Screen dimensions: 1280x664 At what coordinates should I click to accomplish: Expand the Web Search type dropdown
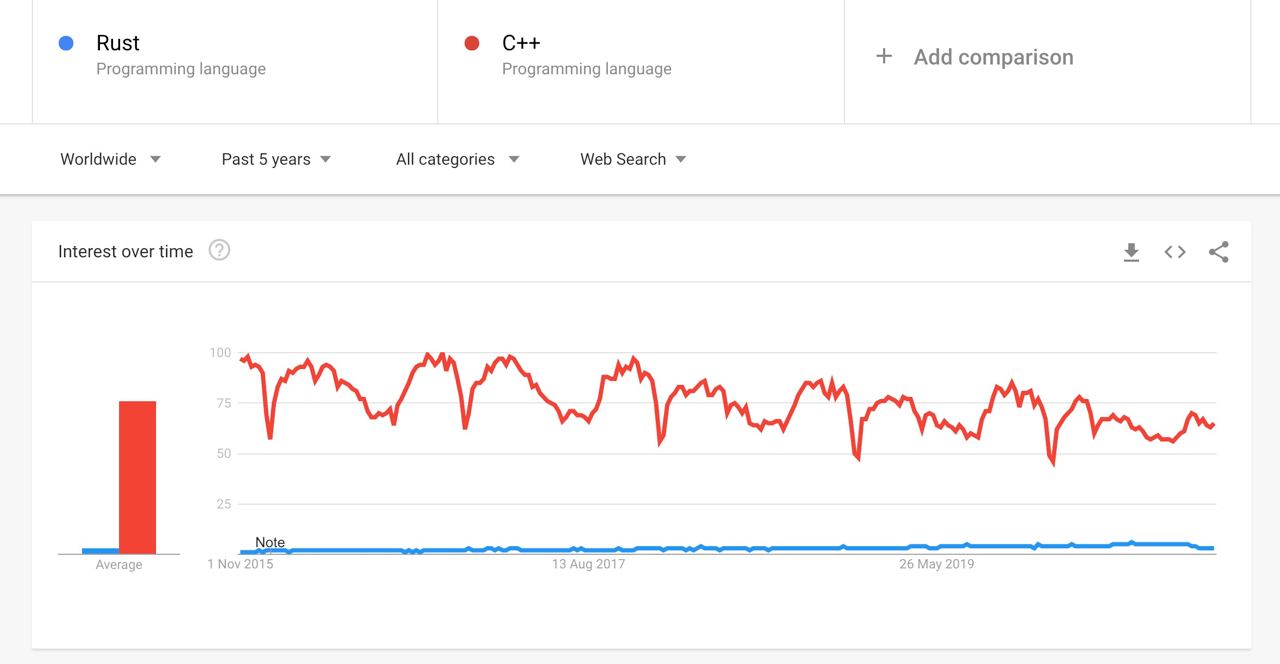pyautogui.click(x=633, y=159)
